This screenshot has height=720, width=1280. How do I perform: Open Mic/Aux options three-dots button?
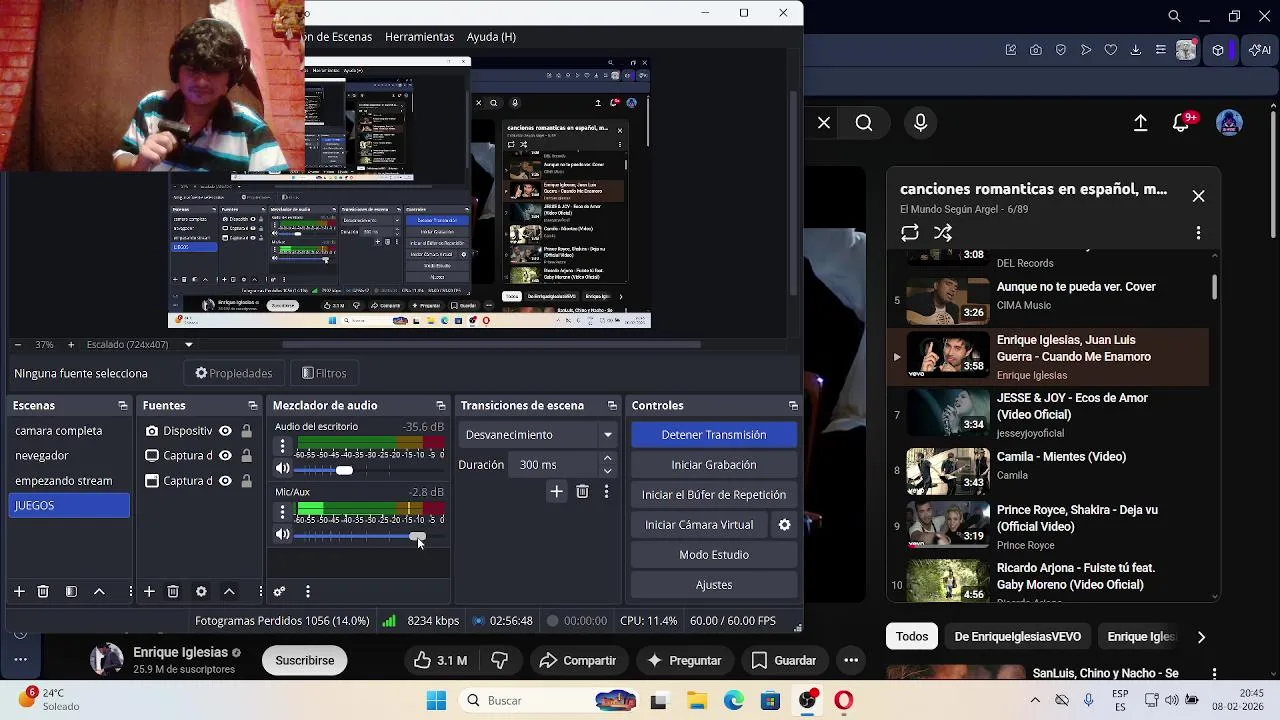tap(282, 513)
